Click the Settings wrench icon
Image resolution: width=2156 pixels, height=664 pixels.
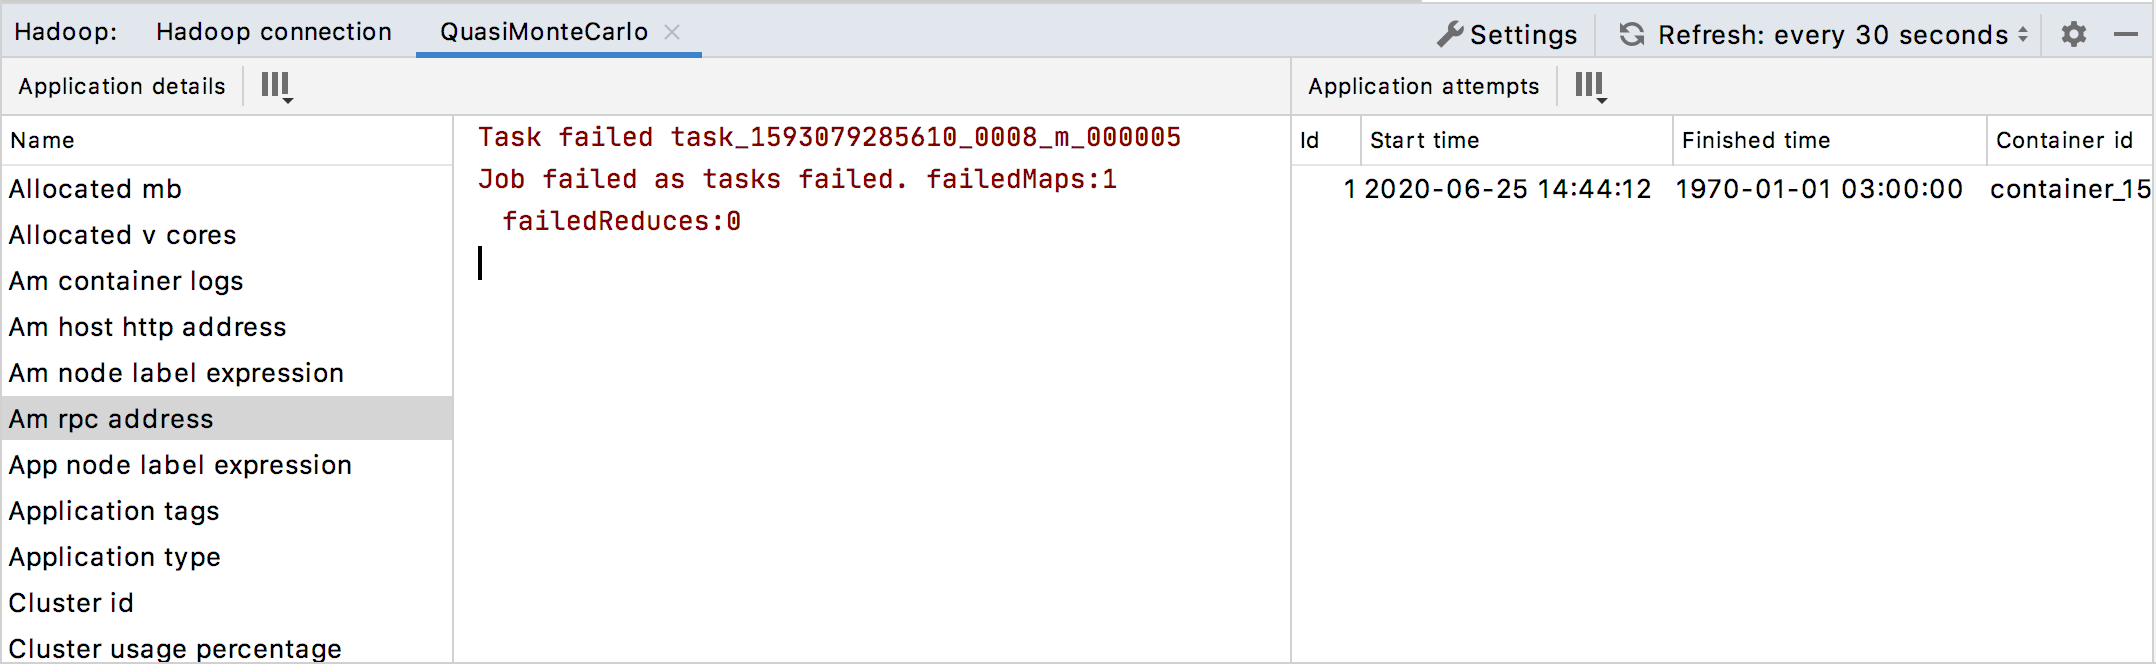[1450, 34]
